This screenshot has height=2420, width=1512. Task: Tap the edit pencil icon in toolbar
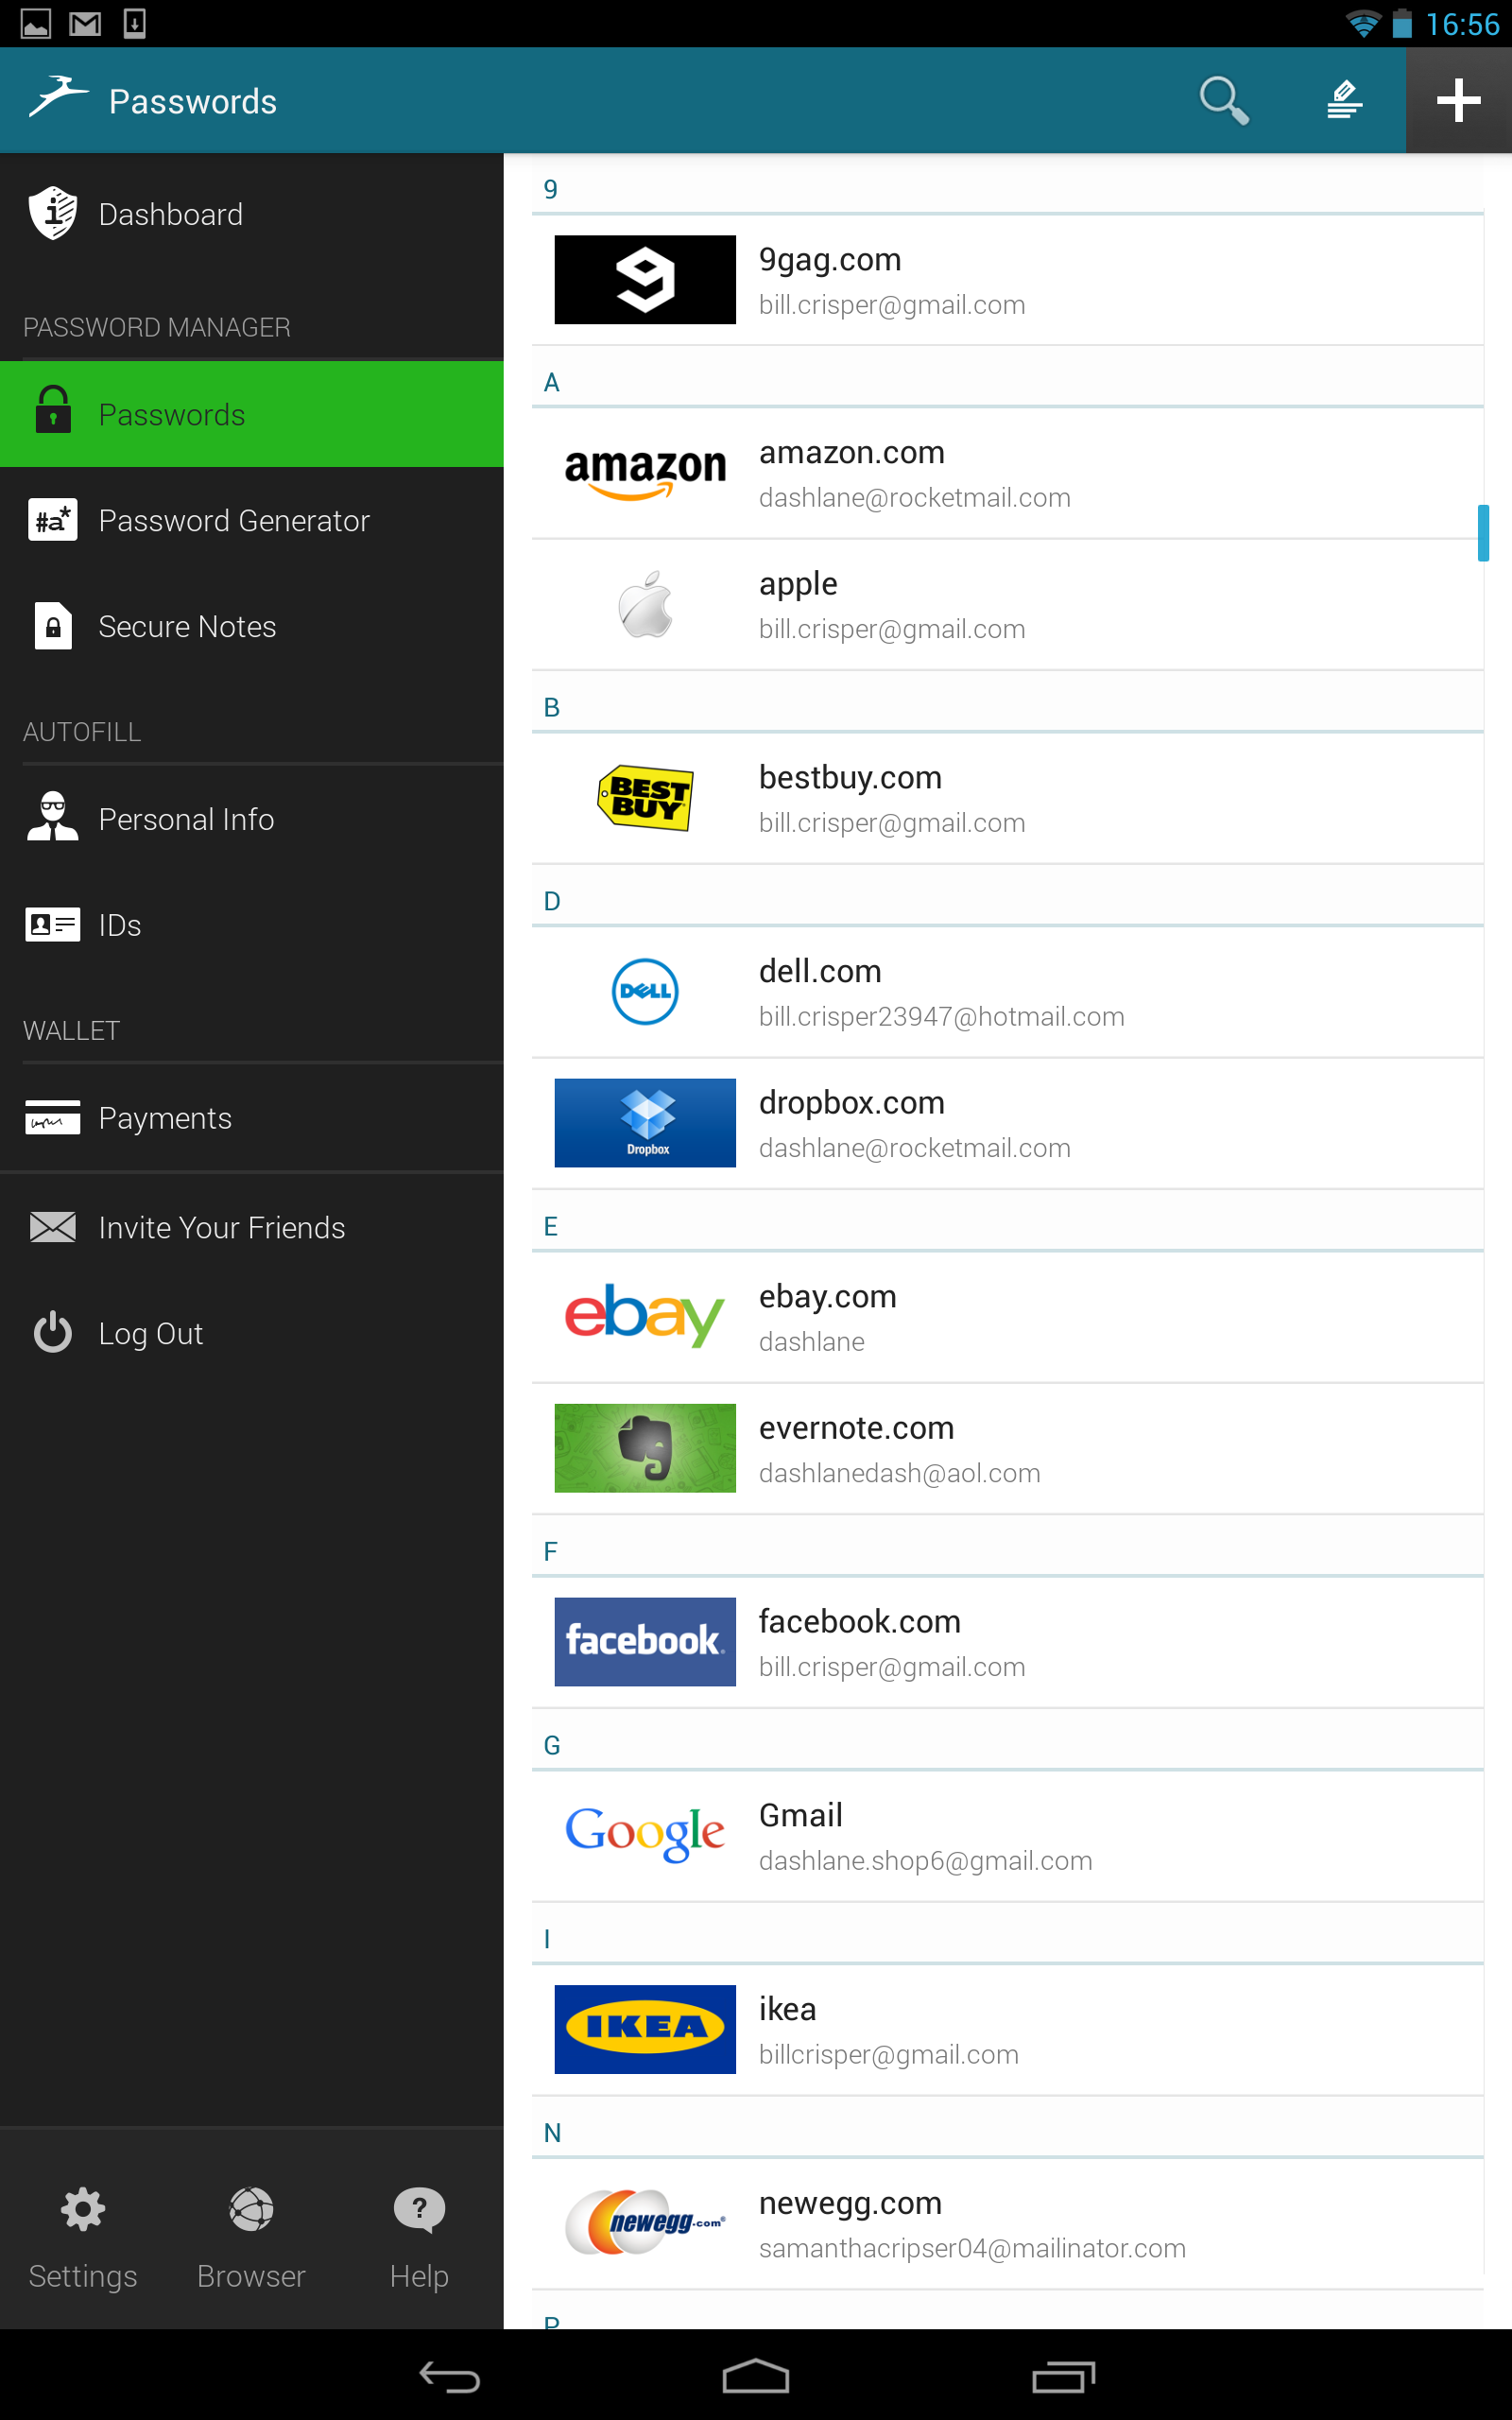click(1345, 100)
